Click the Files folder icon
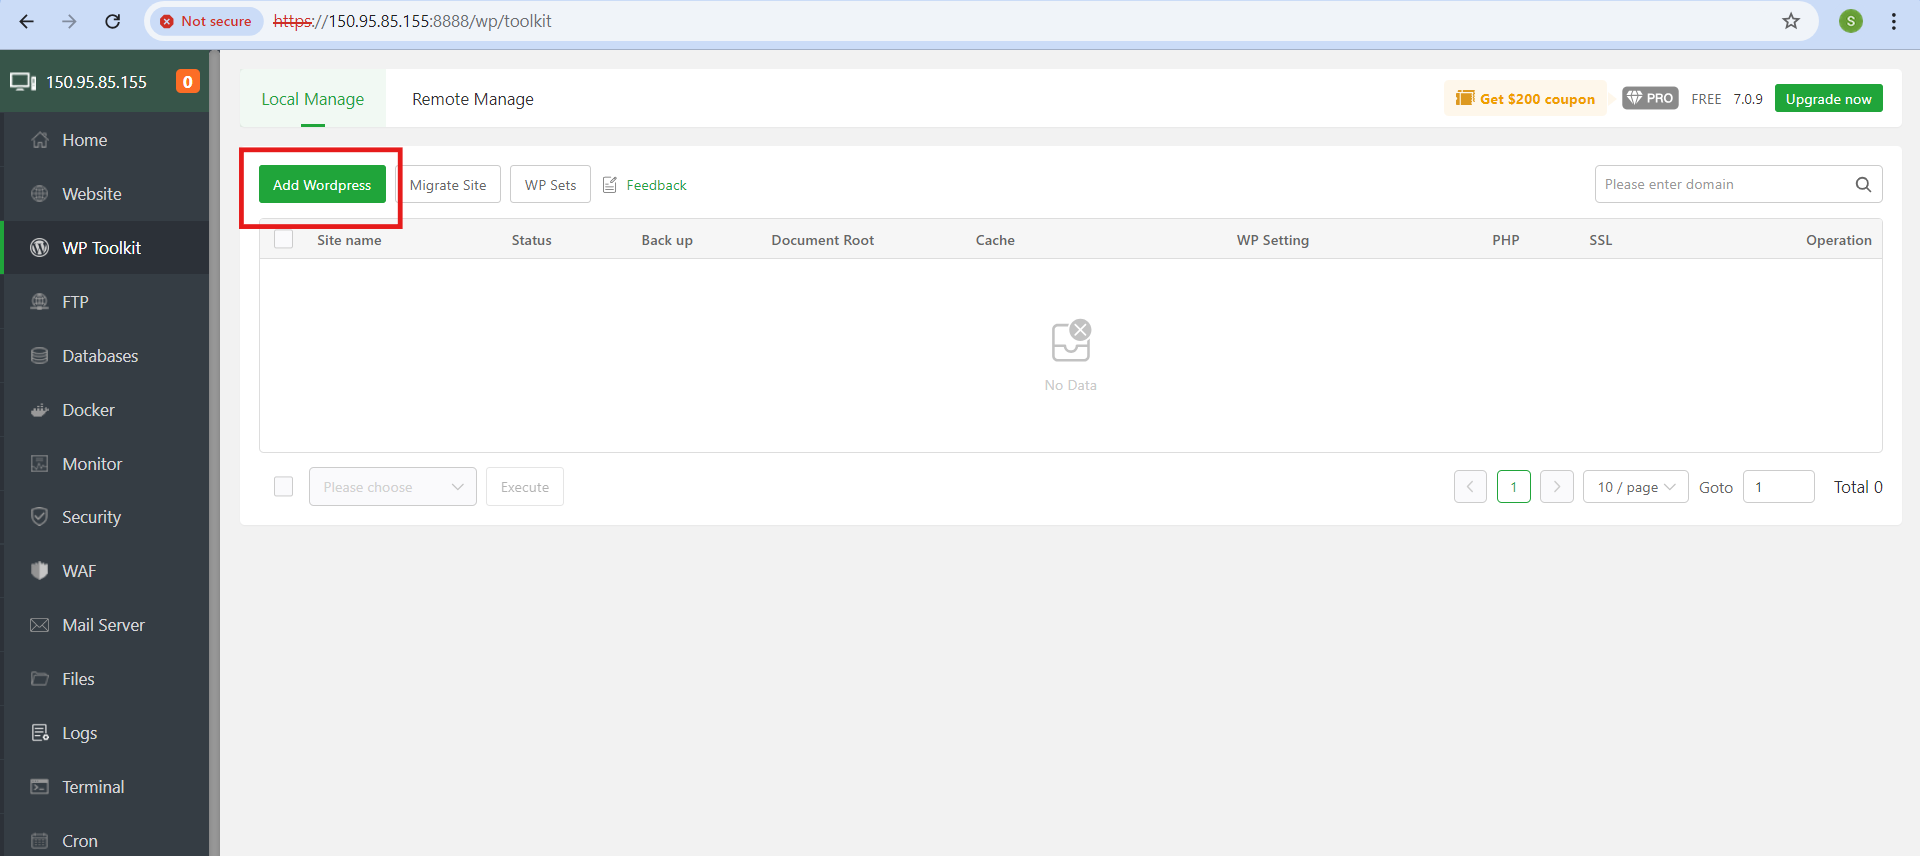This screenshot has width=1920, height=856. (40, 679)
